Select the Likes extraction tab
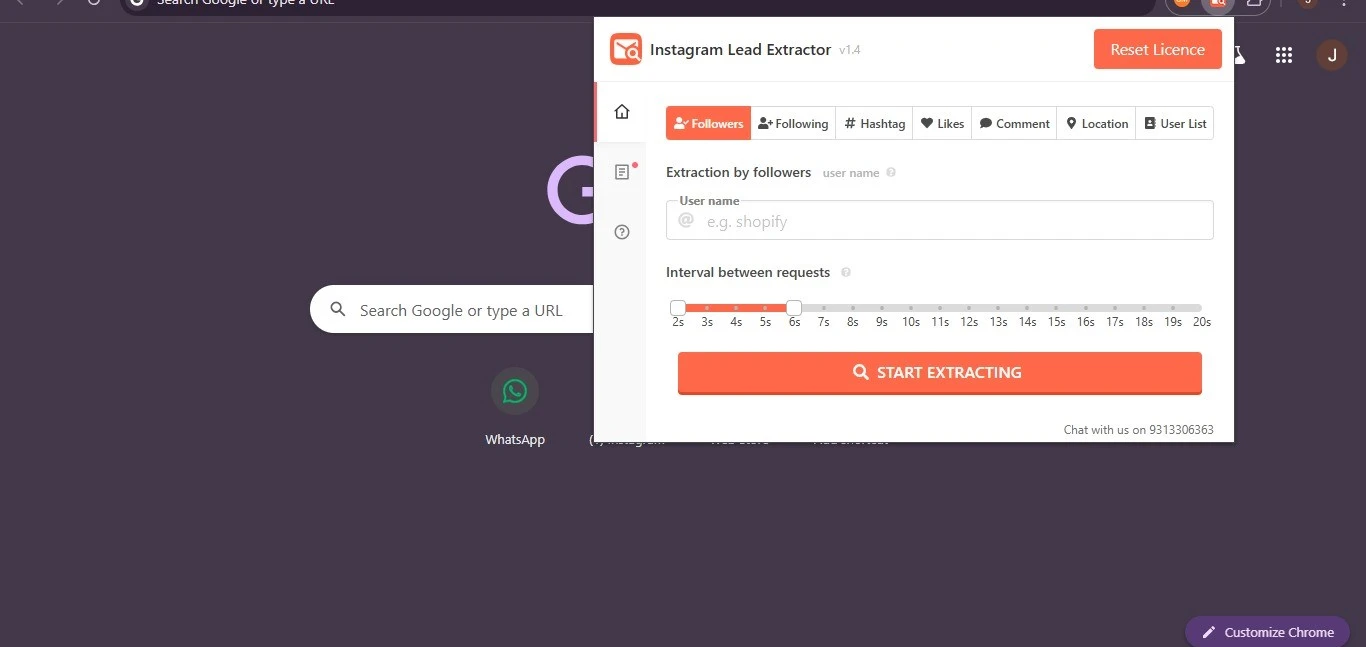 (x=942, y=123)
